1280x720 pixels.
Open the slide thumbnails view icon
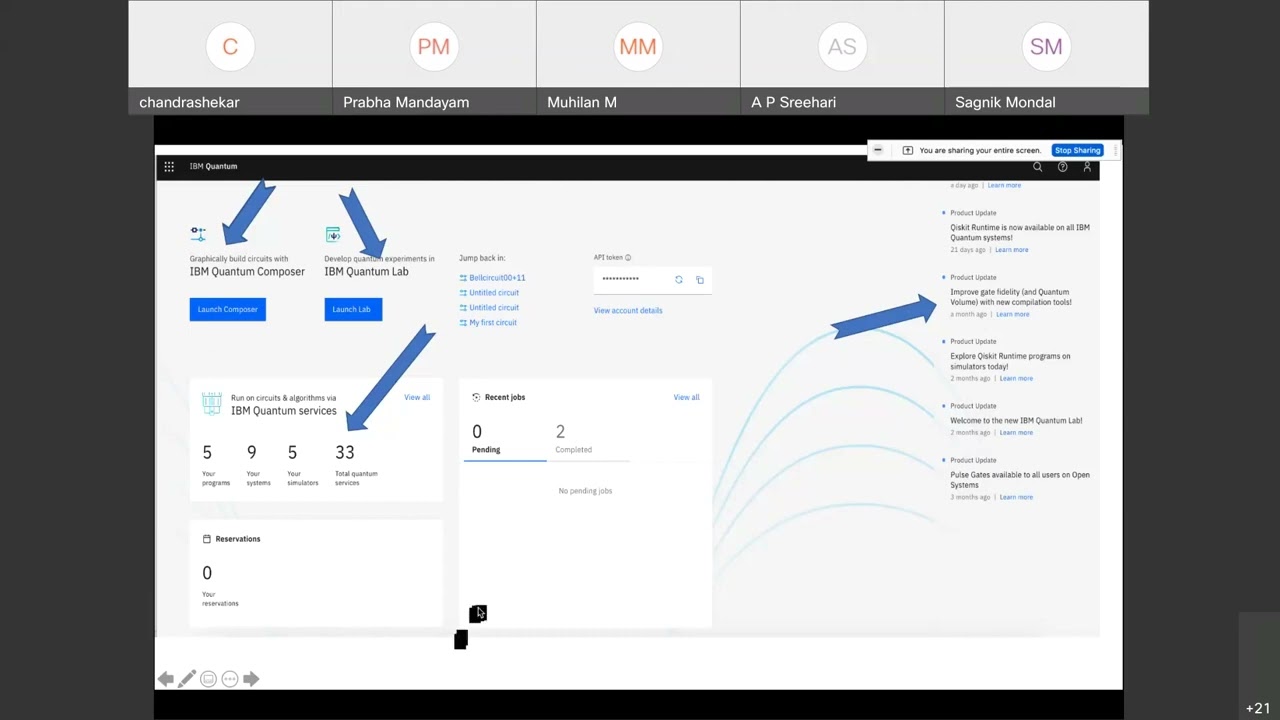click(x=208, y=679)
